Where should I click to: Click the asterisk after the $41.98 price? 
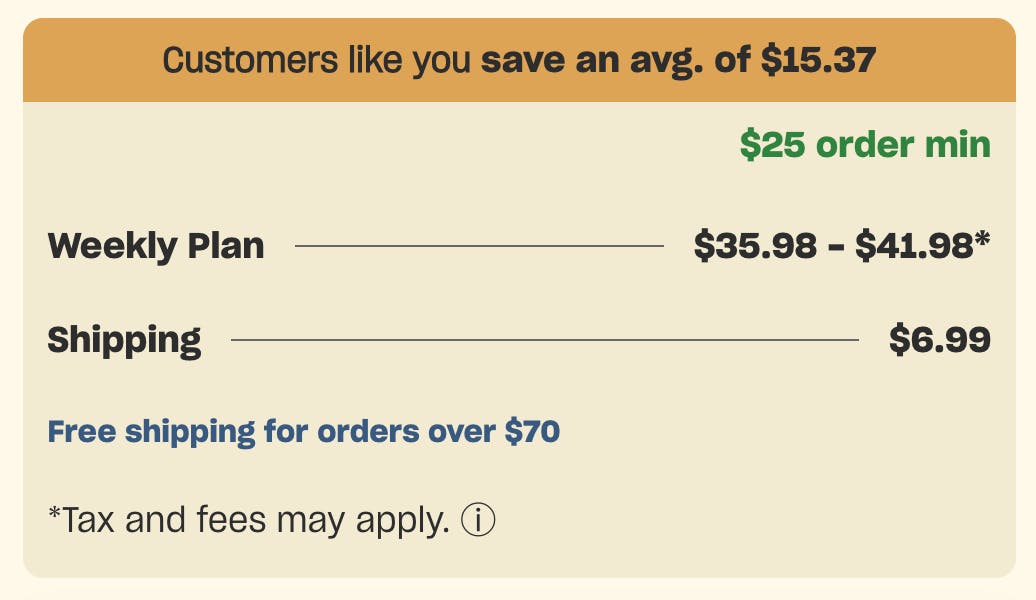point(983,240)
